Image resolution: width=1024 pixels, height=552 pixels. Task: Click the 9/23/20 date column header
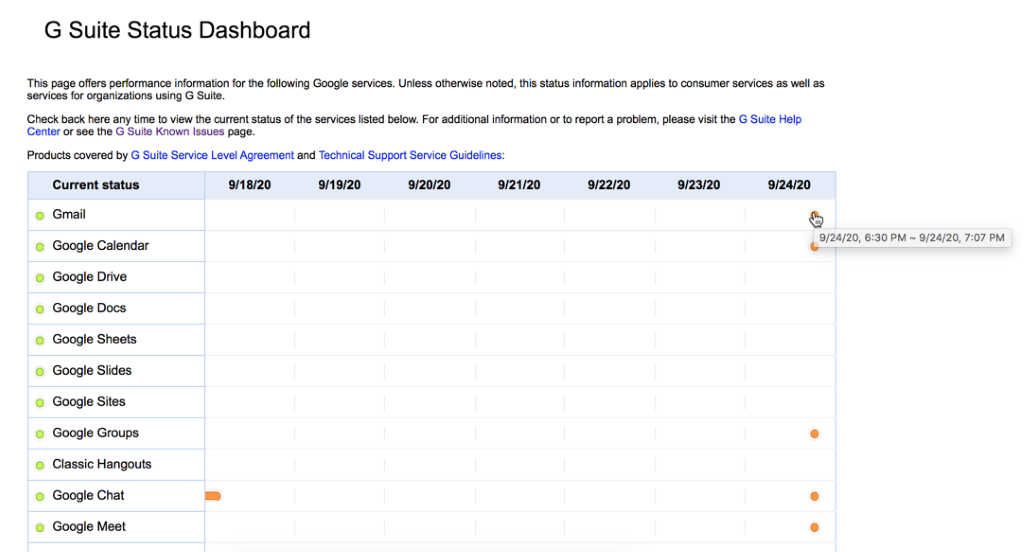click(x=699, y=185)
